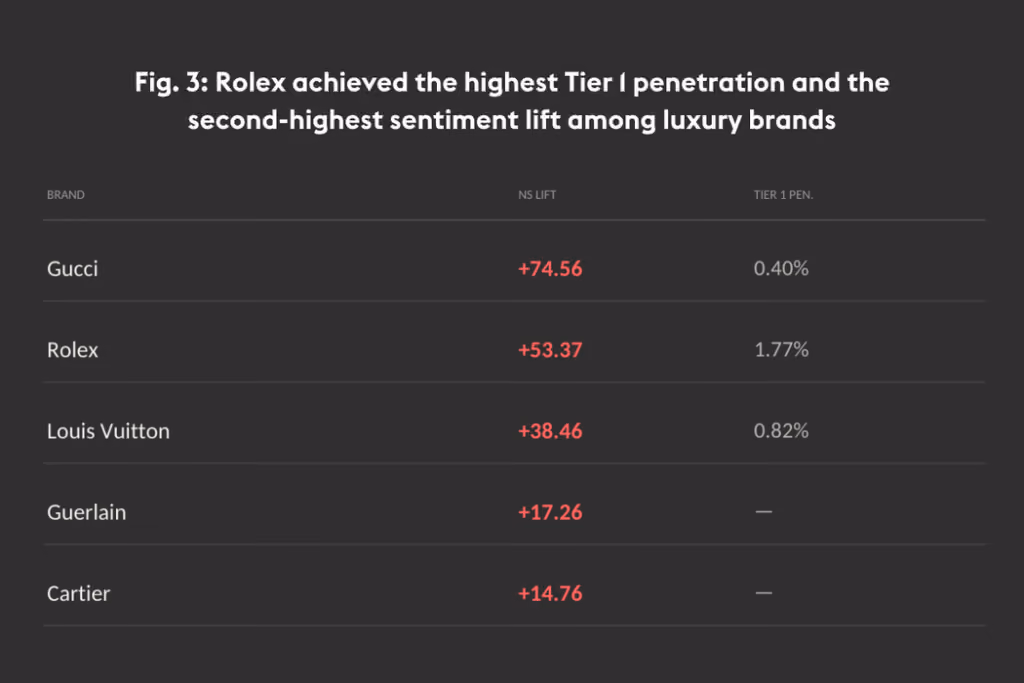Screen dimensions: 1024x683
Task: Click Rolex's +53.37 NS lift value
Action: tap(550, 350)
